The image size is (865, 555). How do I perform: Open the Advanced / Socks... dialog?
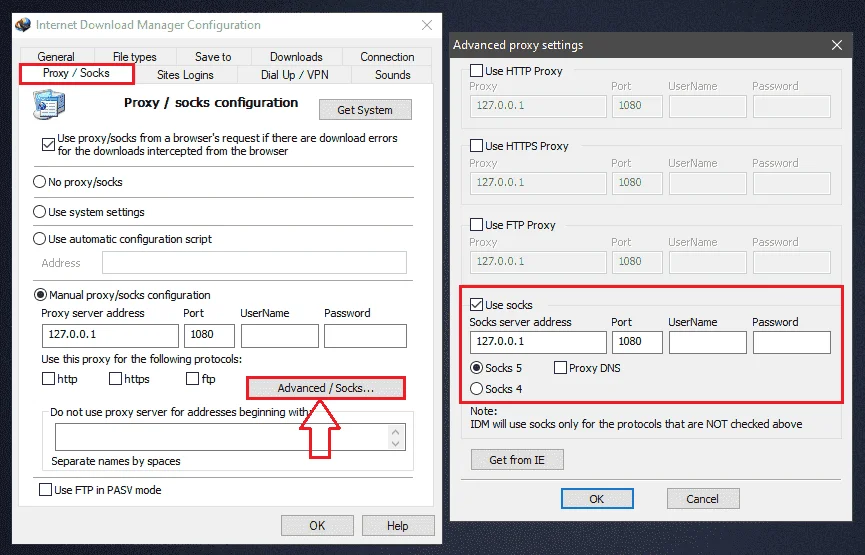325,388
